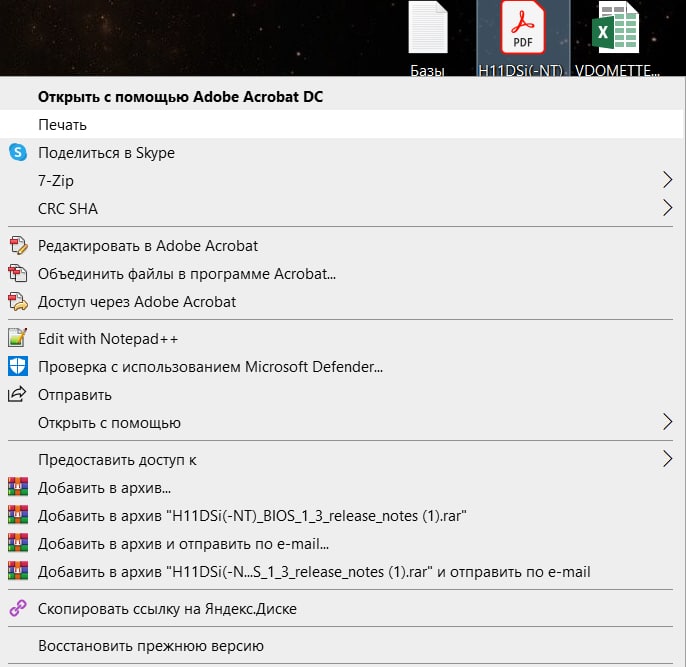
Task: Choose Edit with Notepad++
Action: point(341,339)
